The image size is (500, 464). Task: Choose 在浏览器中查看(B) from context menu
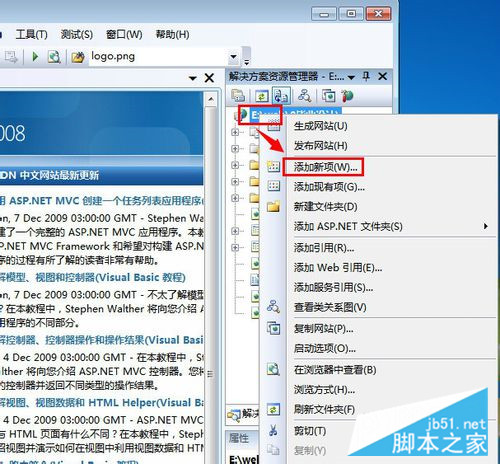click(392, 370)
